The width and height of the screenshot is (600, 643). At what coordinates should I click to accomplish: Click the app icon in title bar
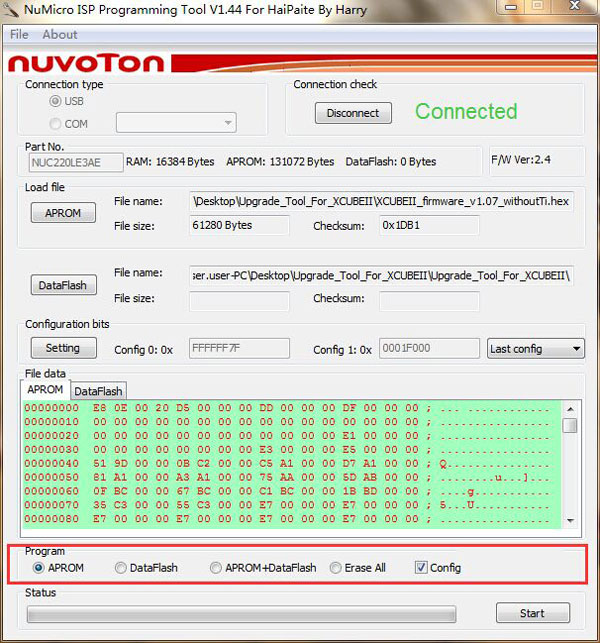point(10,10)
